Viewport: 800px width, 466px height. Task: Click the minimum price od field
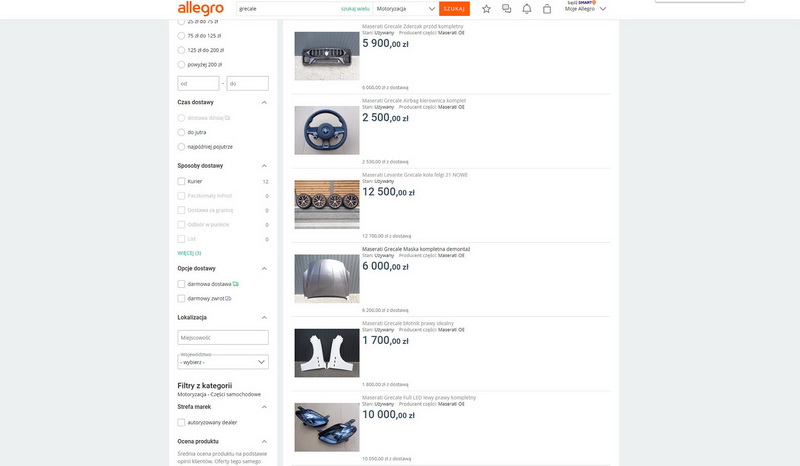(x=198, y=83)
